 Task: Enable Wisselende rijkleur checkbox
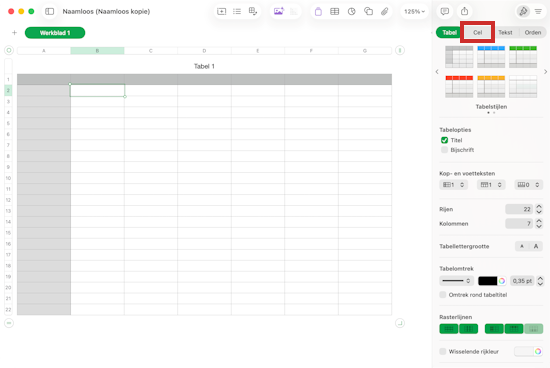pos(443,351)
